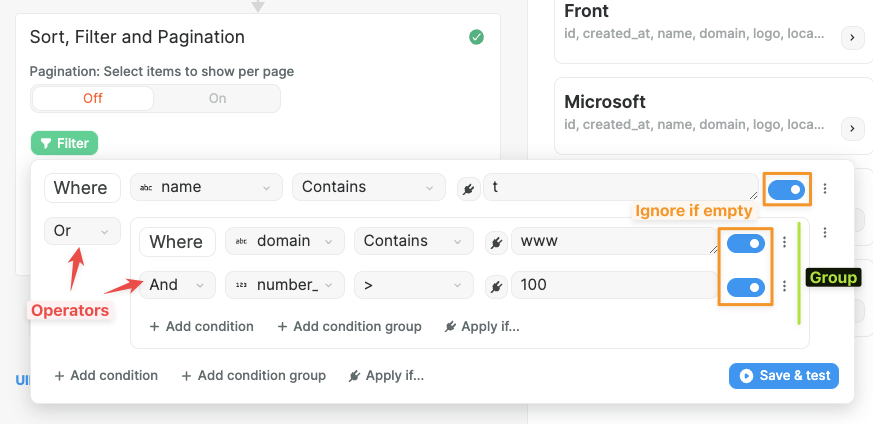Click the green Filter button
The width and height of the screenshot is (873, 424).
[65, 143]
